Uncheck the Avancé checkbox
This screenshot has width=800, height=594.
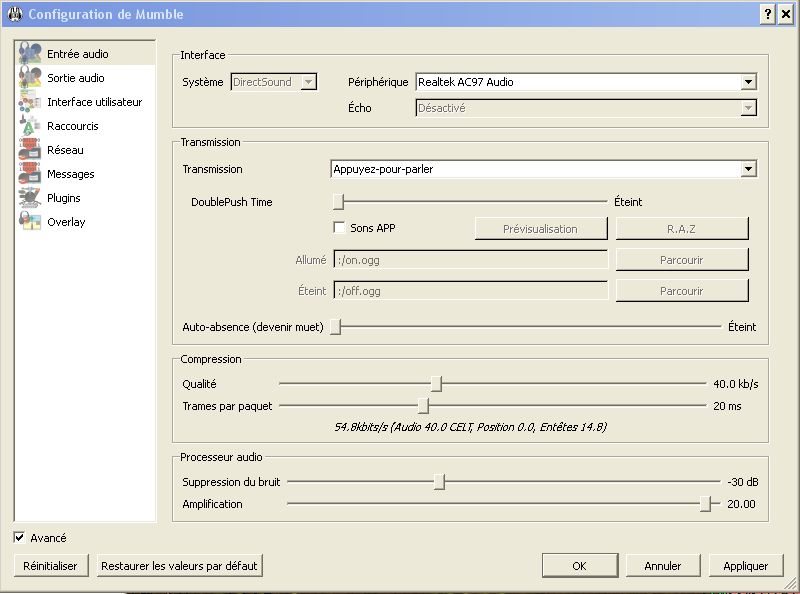point(19,537)
